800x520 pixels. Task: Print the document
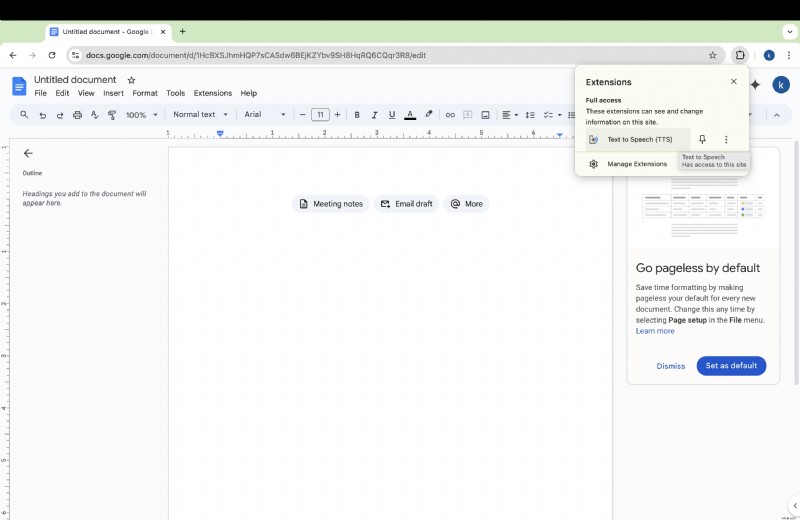coord(77,115)
